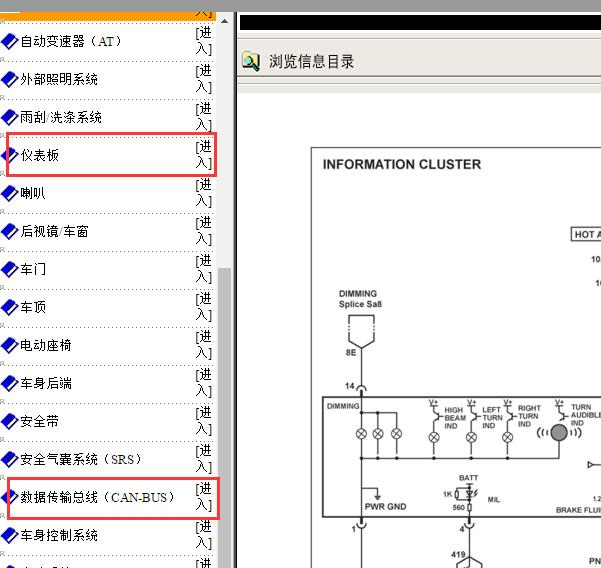Click [进入] link for 车身后端
This screenshot has width=601, height=568.
click(204, 382)
